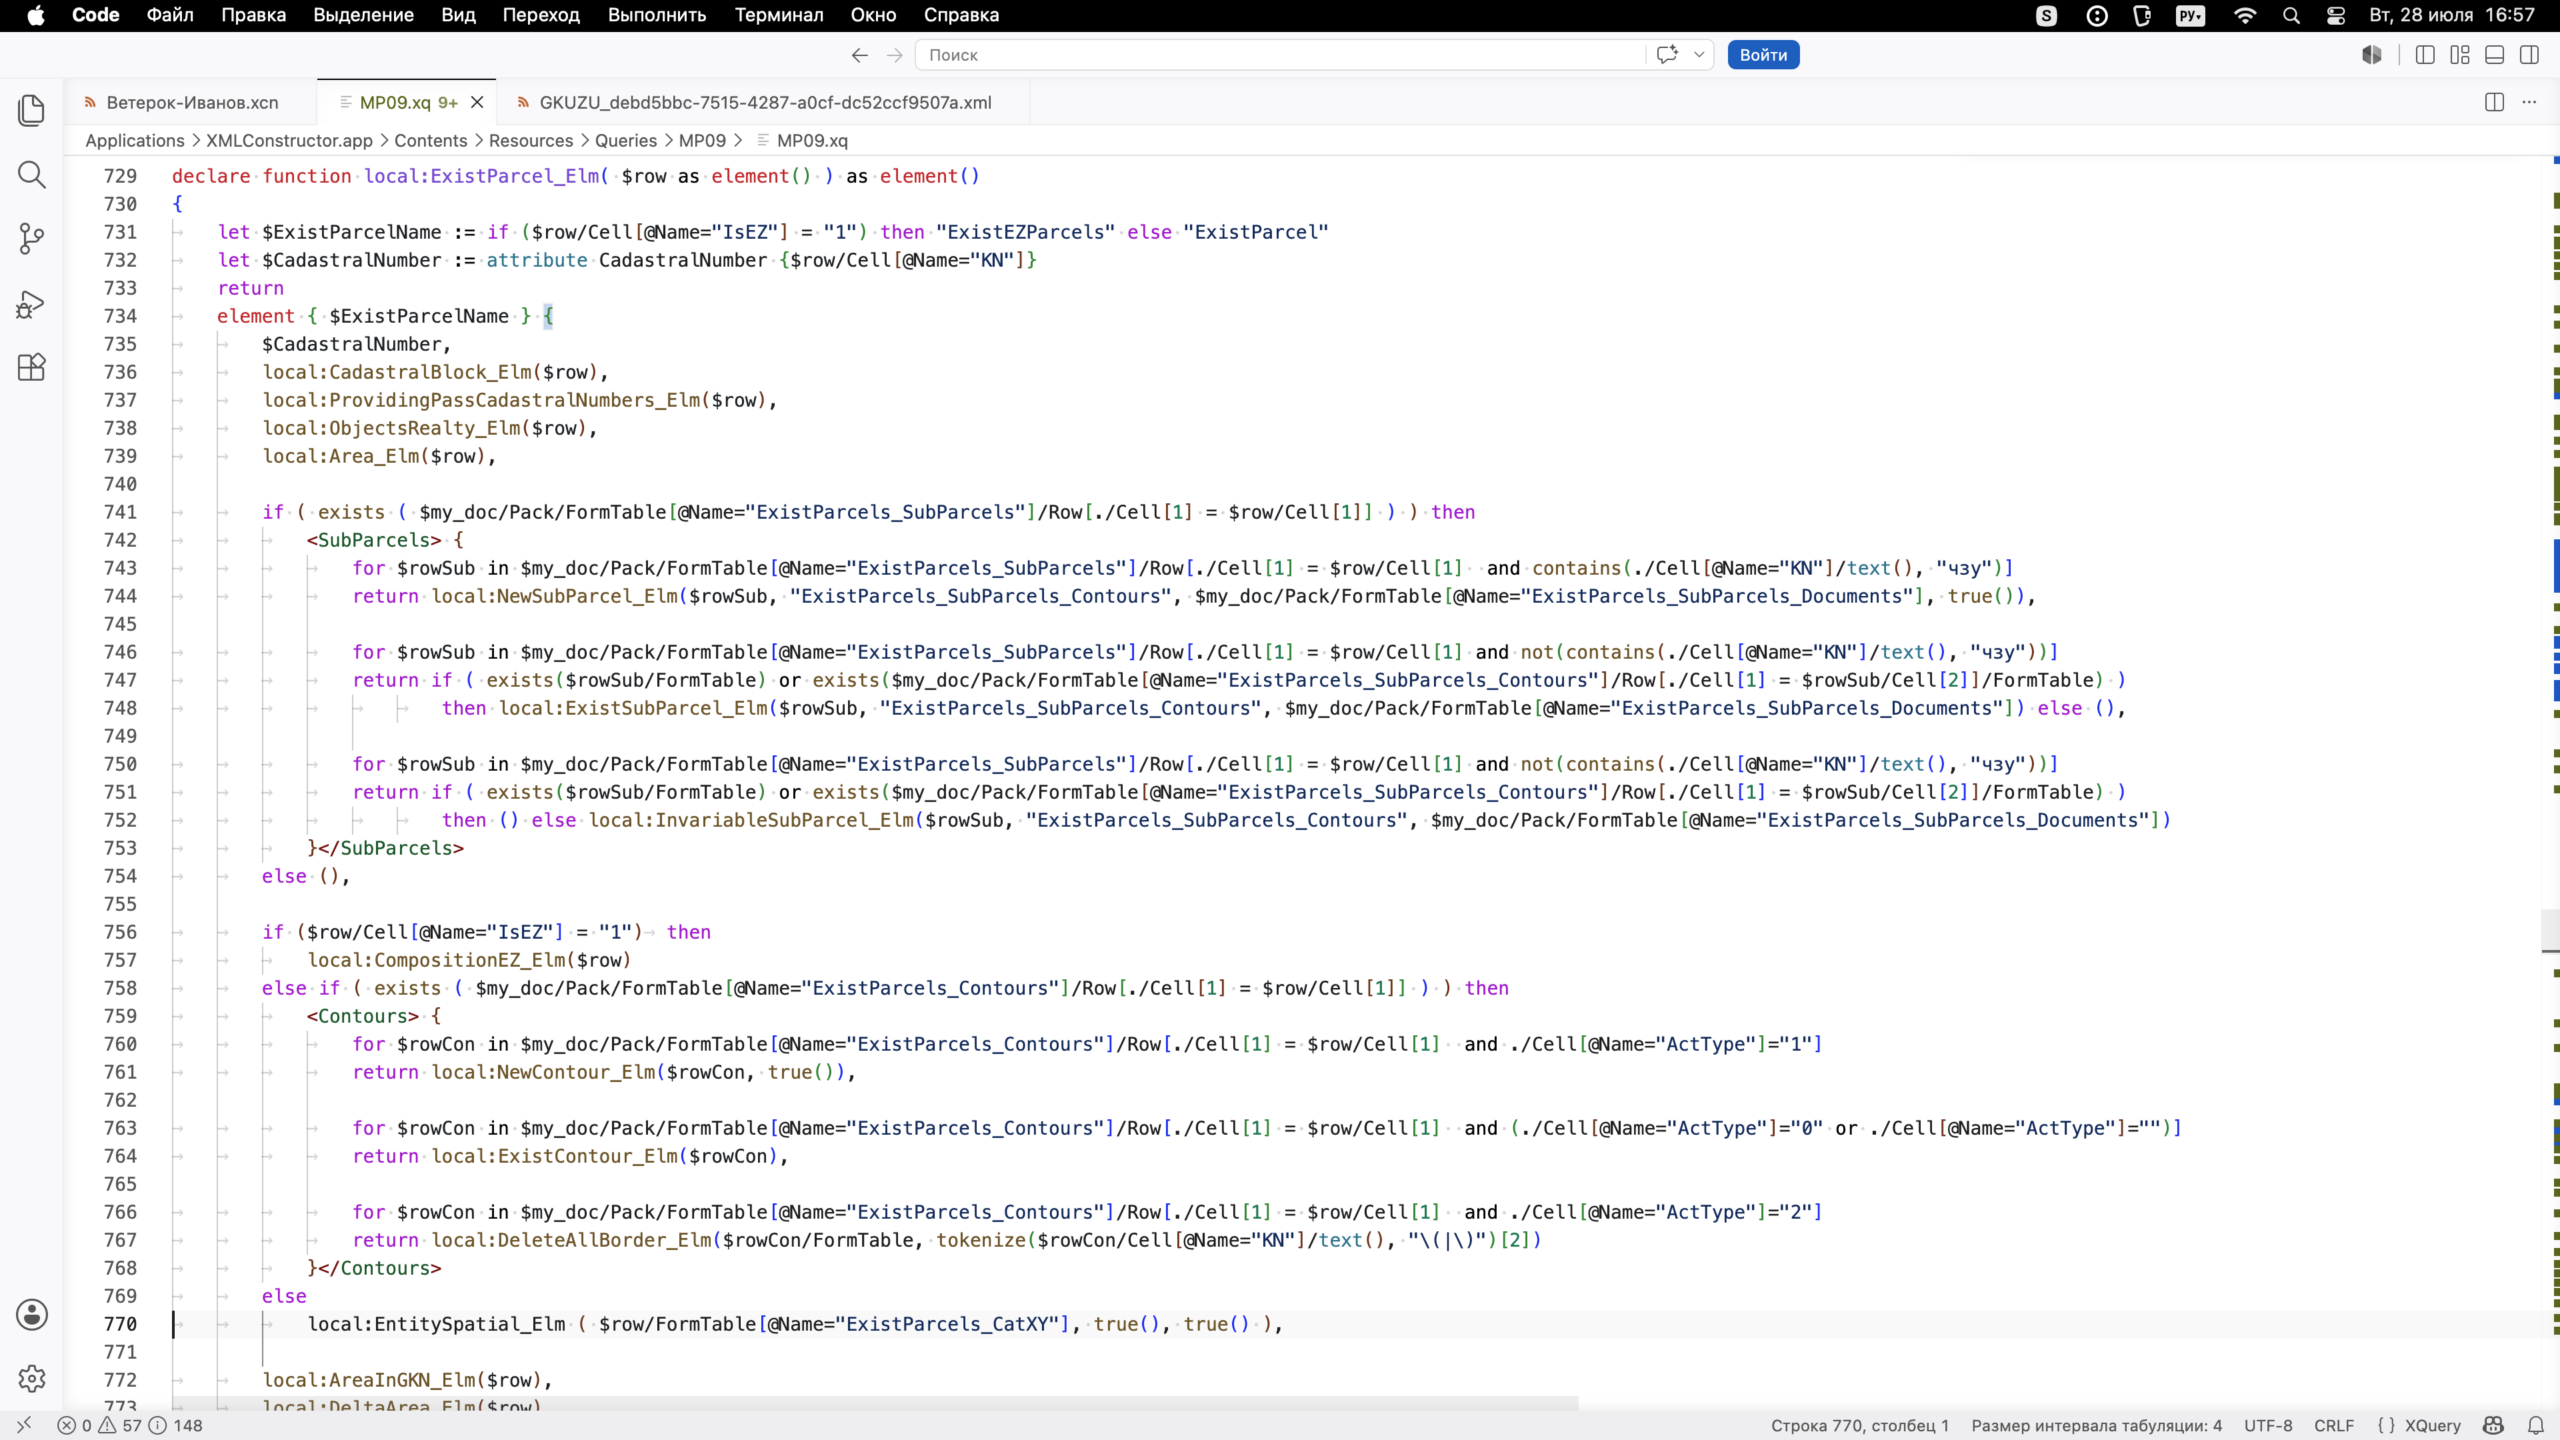Click the Wi-Fi icon in menu bar

pos(2245,15)
